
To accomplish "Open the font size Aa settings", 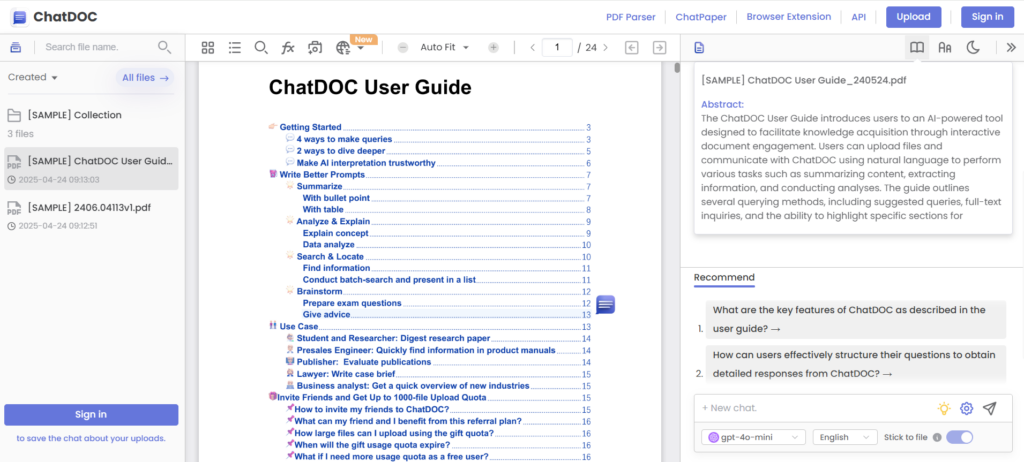I will (x=944, y=47).
